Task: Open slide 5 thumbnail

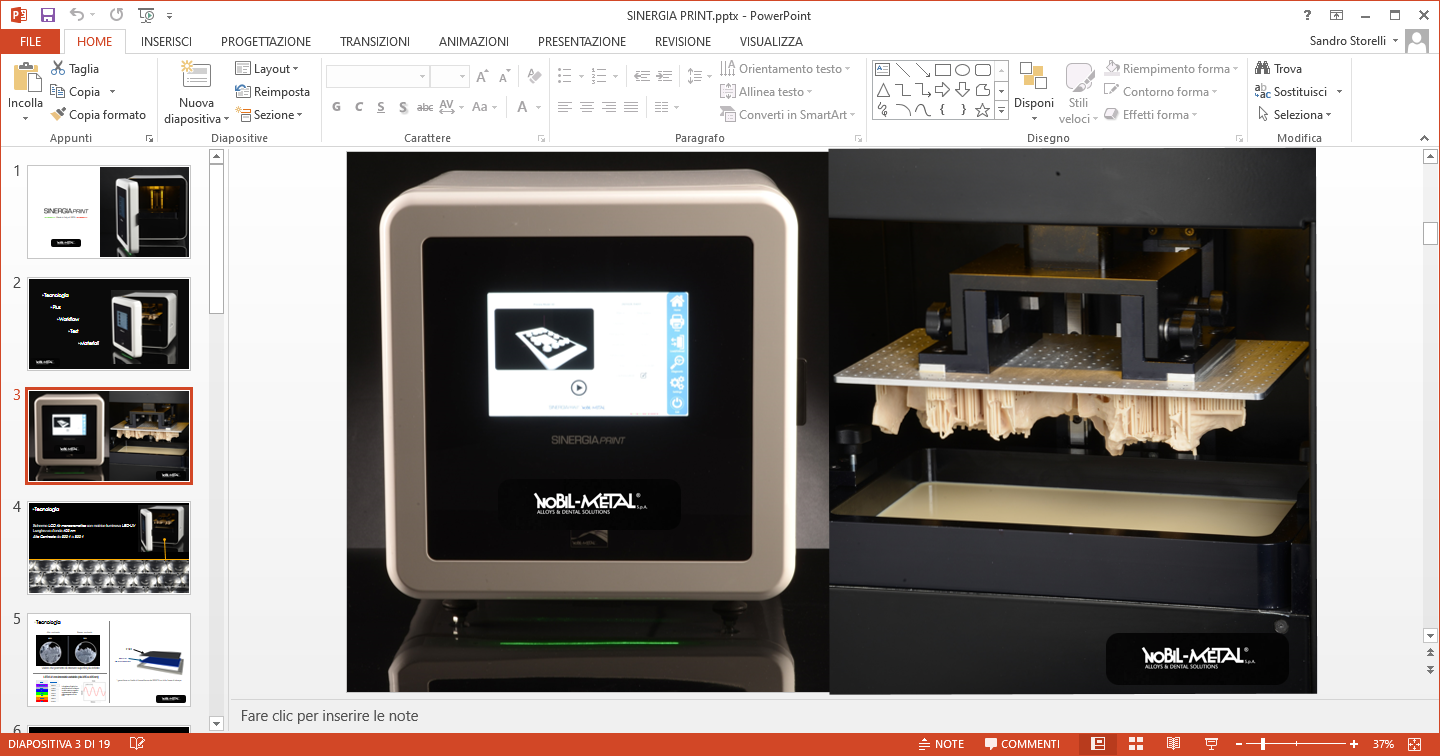Action: (109, 660)
